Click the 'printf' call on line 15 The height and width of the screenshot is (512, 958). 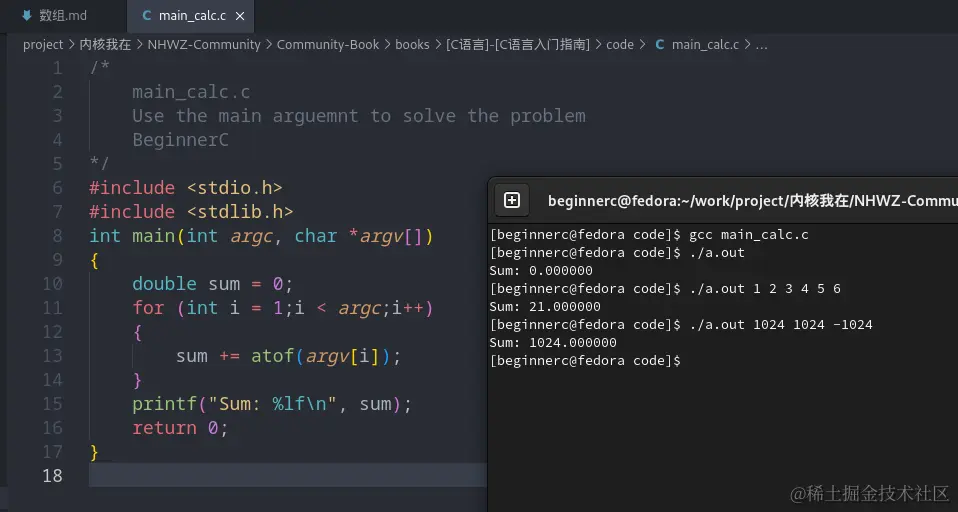click(164, 404)
